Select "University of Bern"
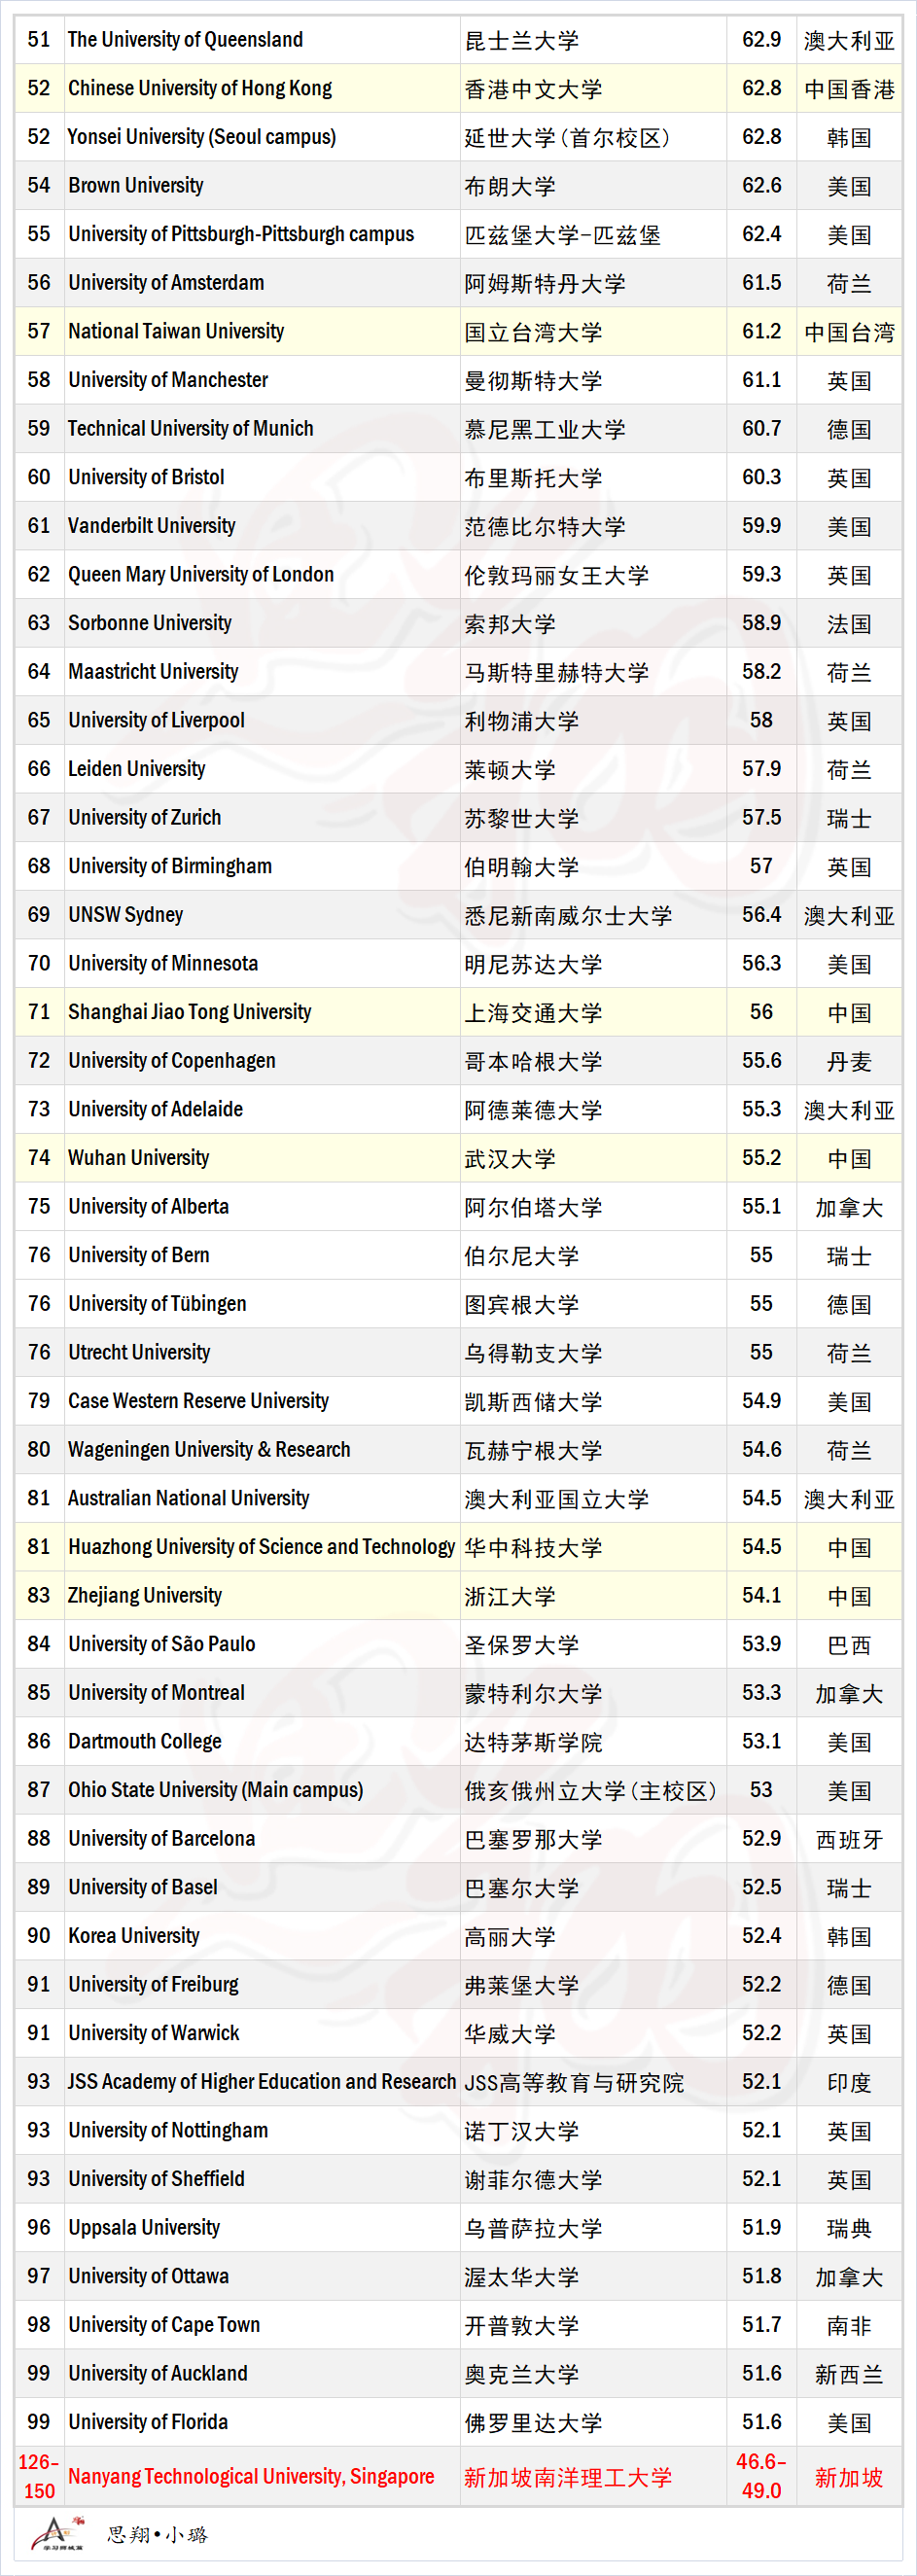Viewport: 917px width, 2576px height. pos(139,1255)
